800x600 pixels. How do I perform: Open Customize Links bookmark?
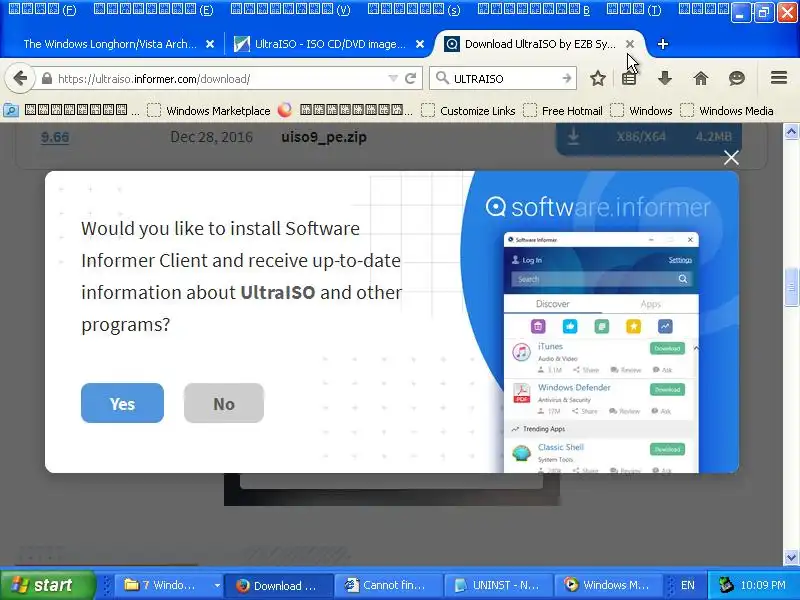tap(468, 111)
